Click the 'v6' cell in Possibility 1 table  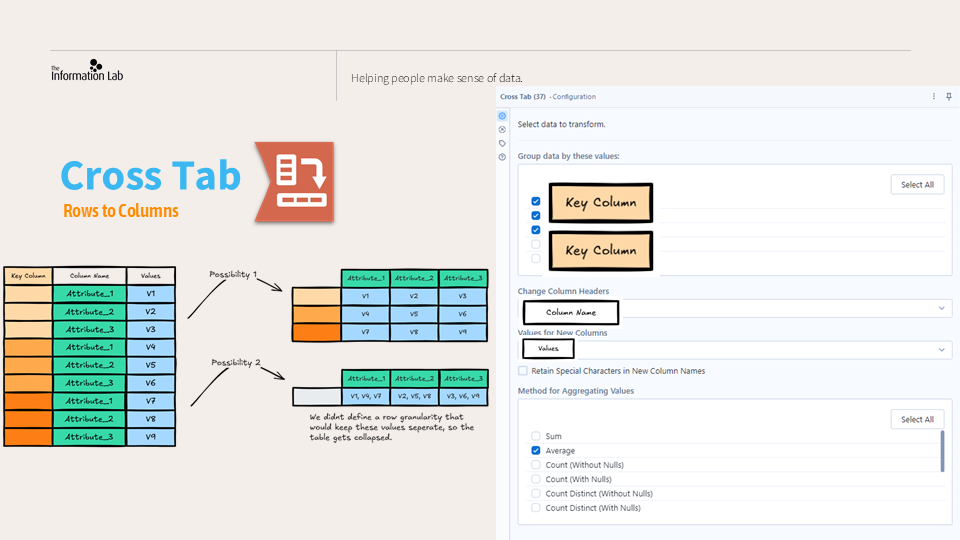[463, 313]
